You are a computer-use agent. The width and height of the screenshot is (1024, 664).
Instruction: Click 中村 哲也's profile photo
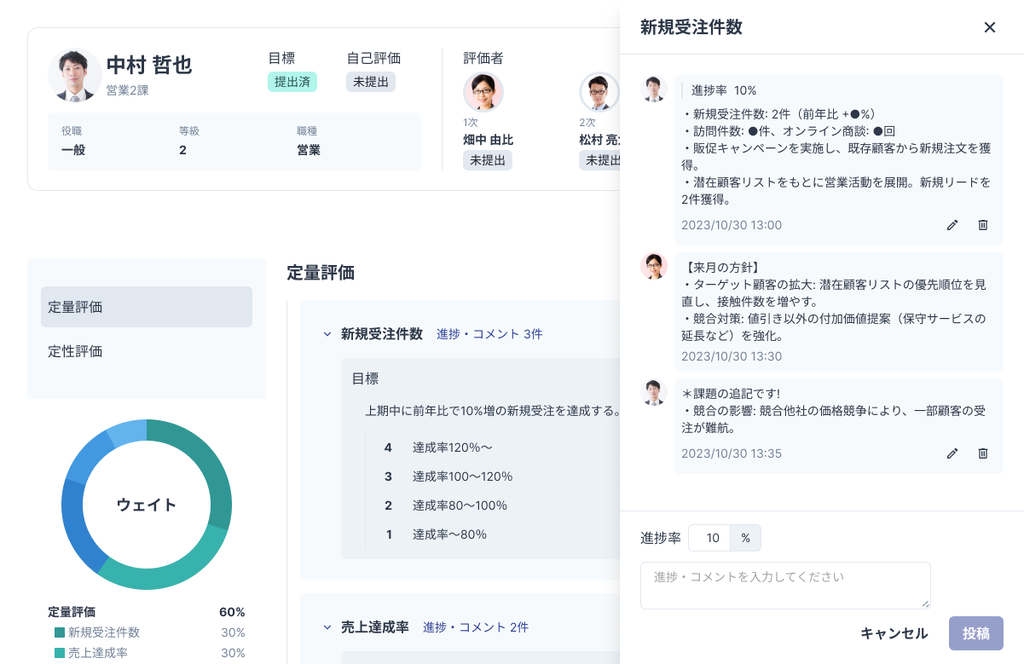pos(74,75)
